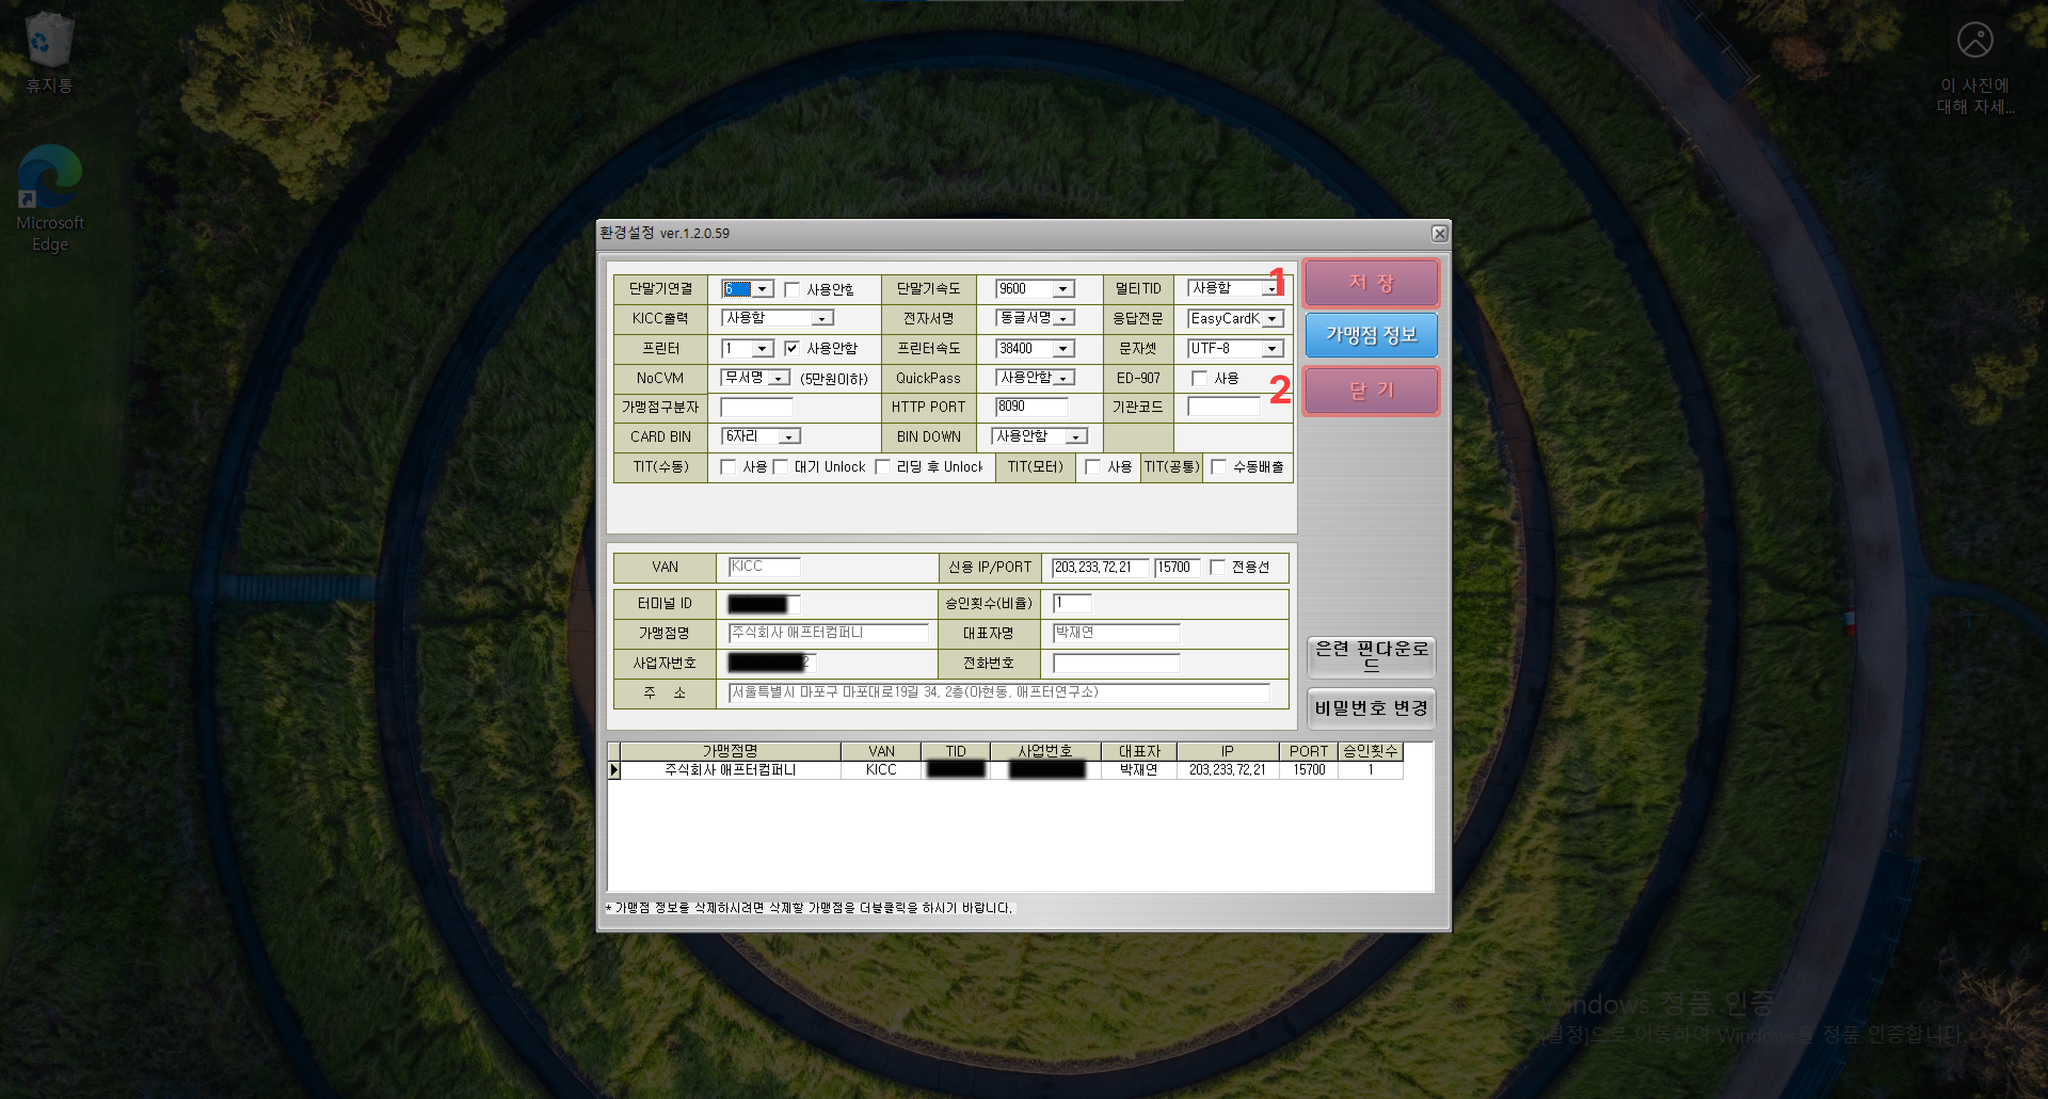Click the 터미널 ID field

(764, 603)
